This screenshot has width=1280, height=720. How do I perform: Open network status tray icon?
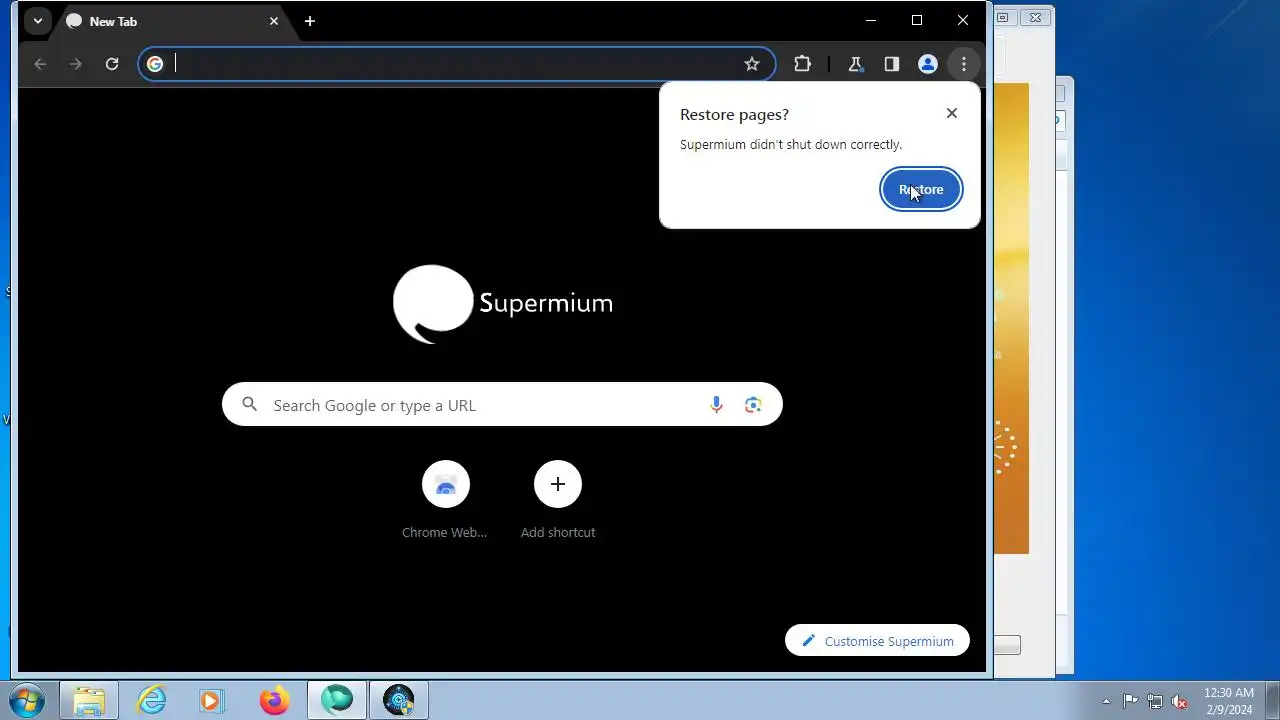[1155, 701]
